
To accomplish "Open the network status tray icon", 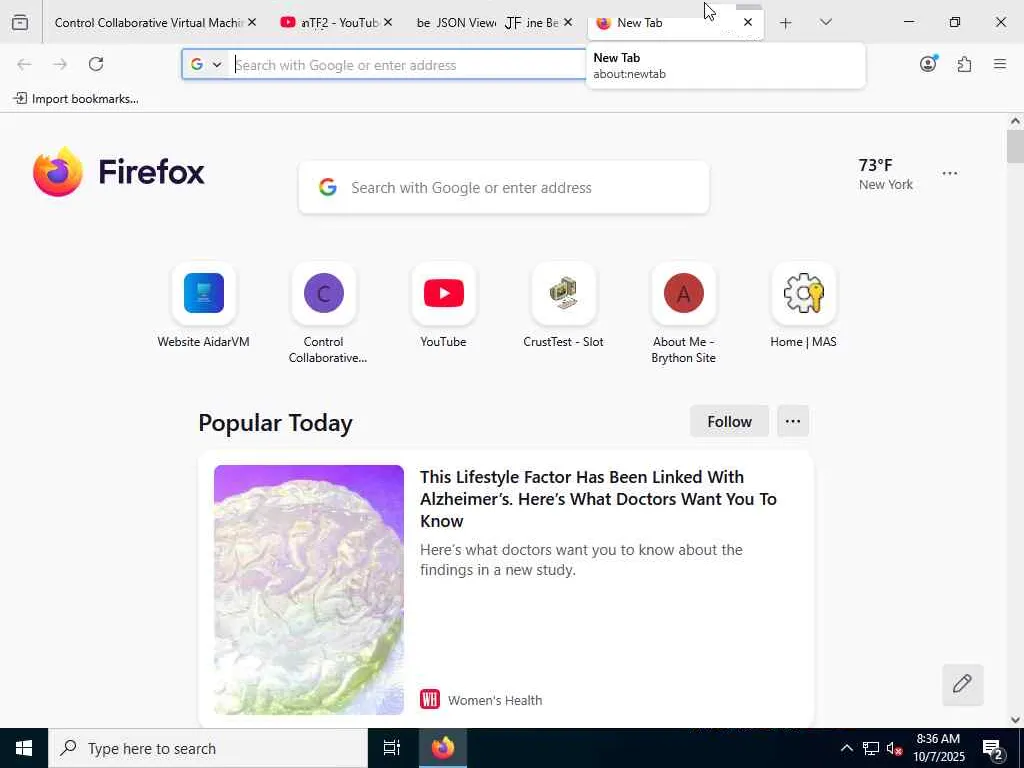I will click(871, 748).
